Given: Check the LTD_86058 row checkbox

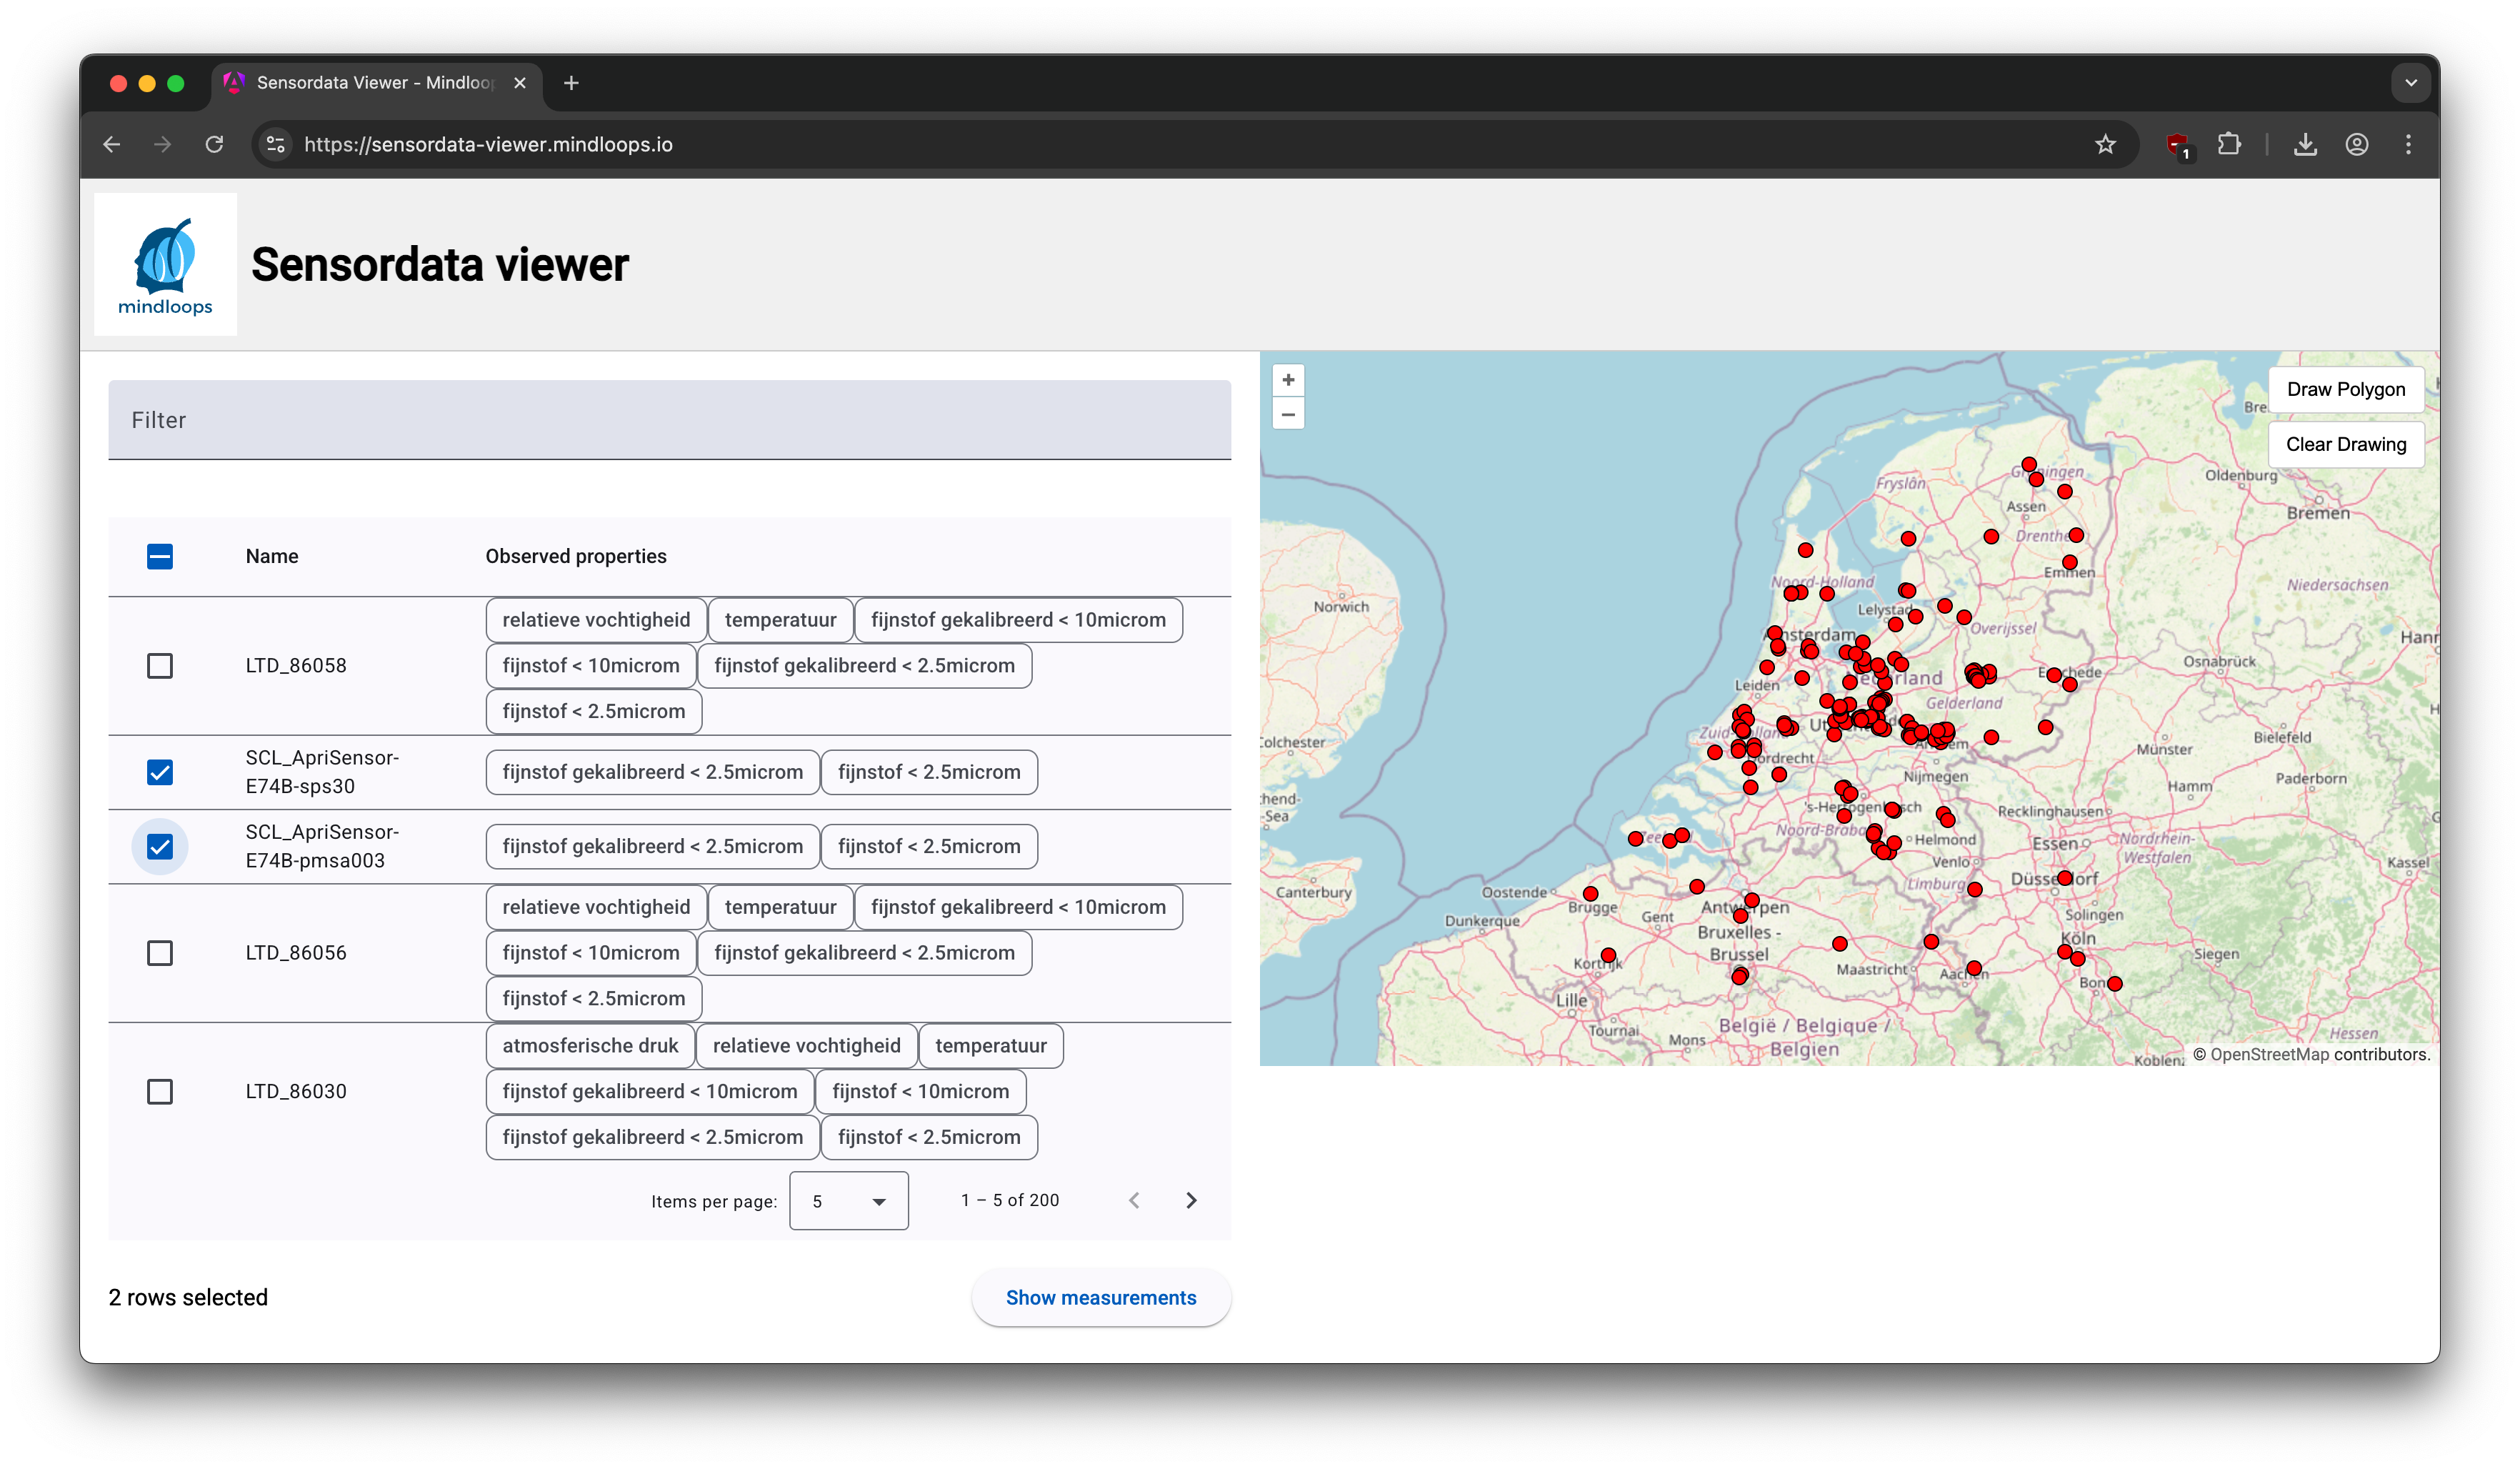Looking at the screenshot, I should pos(160,666).
